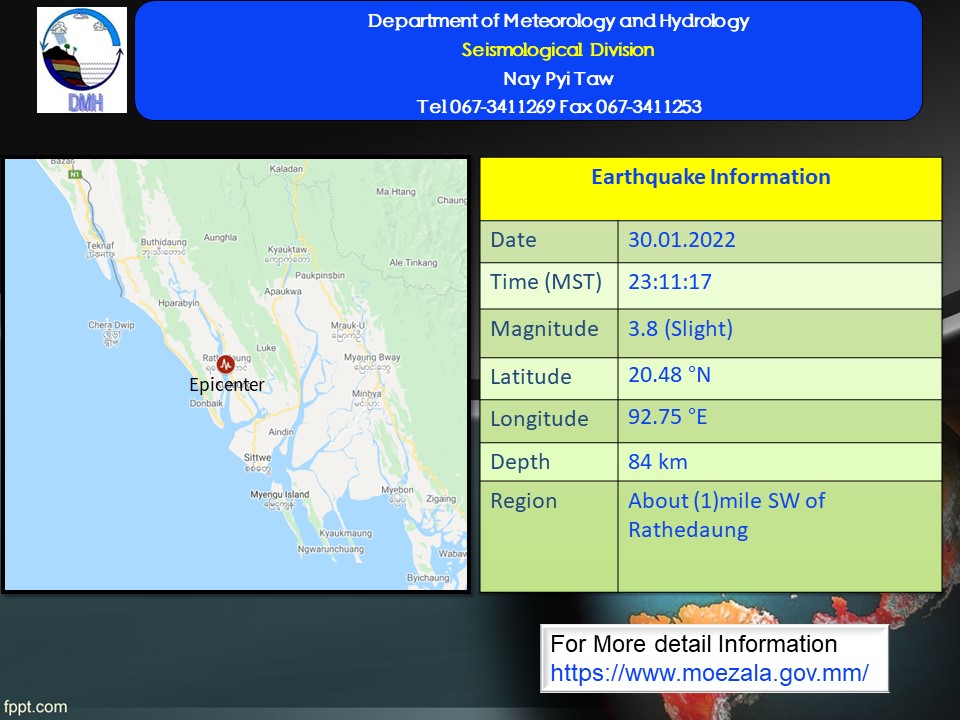The width and height of the screenshot is (960, 720).
Task: Select the Ngwarunchuang place label
Action: pyautogui.click(x=331, y=549)
